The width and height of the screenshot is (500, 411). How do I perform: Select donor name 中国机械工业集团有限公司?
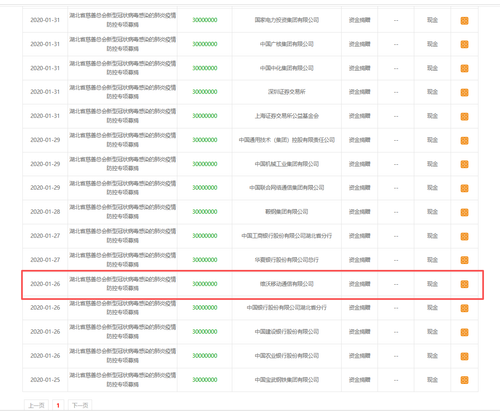click(x=287, y=164)
